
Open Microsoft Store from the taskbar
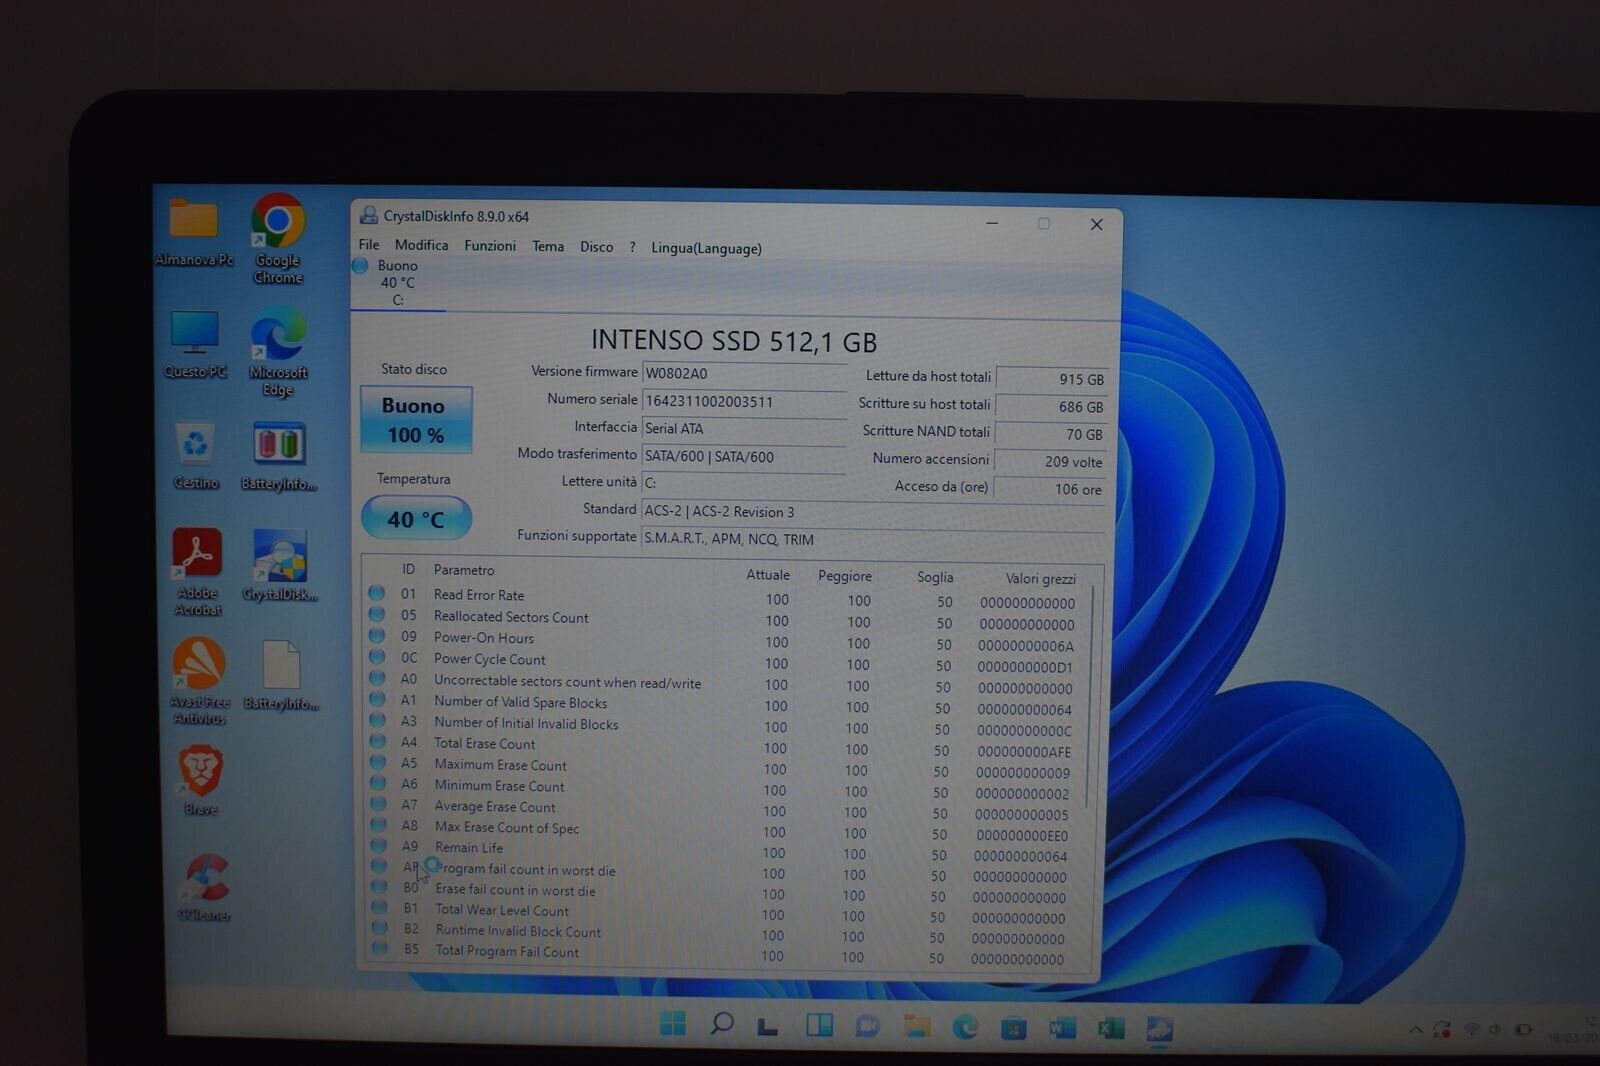tap(1013, 1027)
